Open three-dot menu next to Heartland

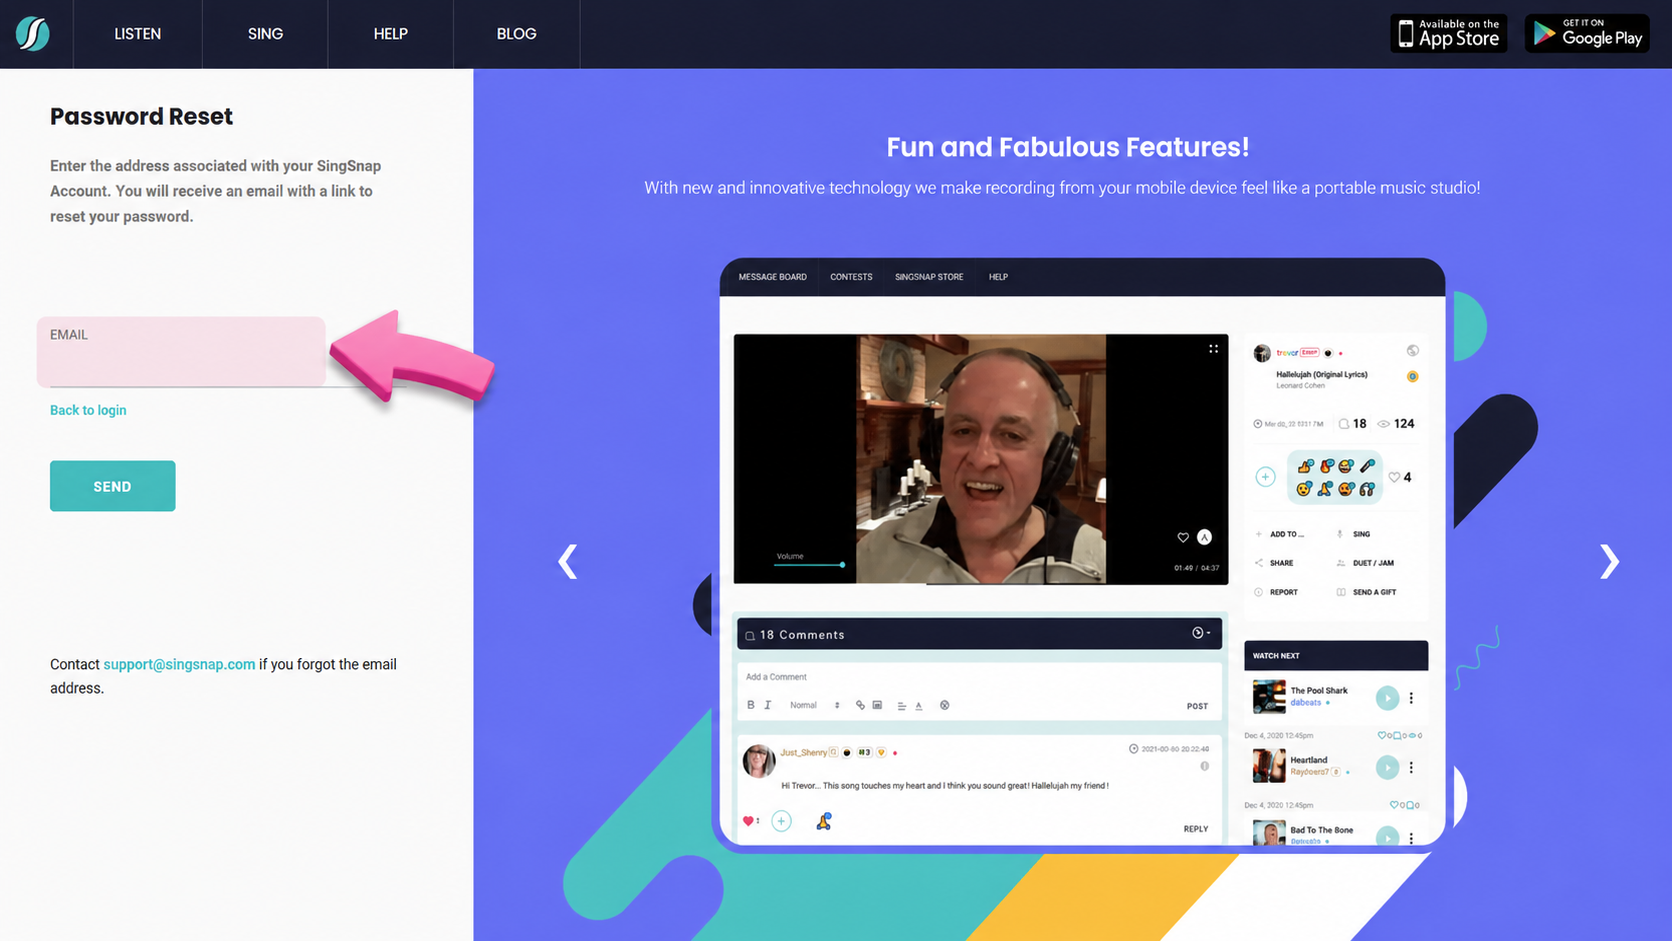[x=1411, y=767]
